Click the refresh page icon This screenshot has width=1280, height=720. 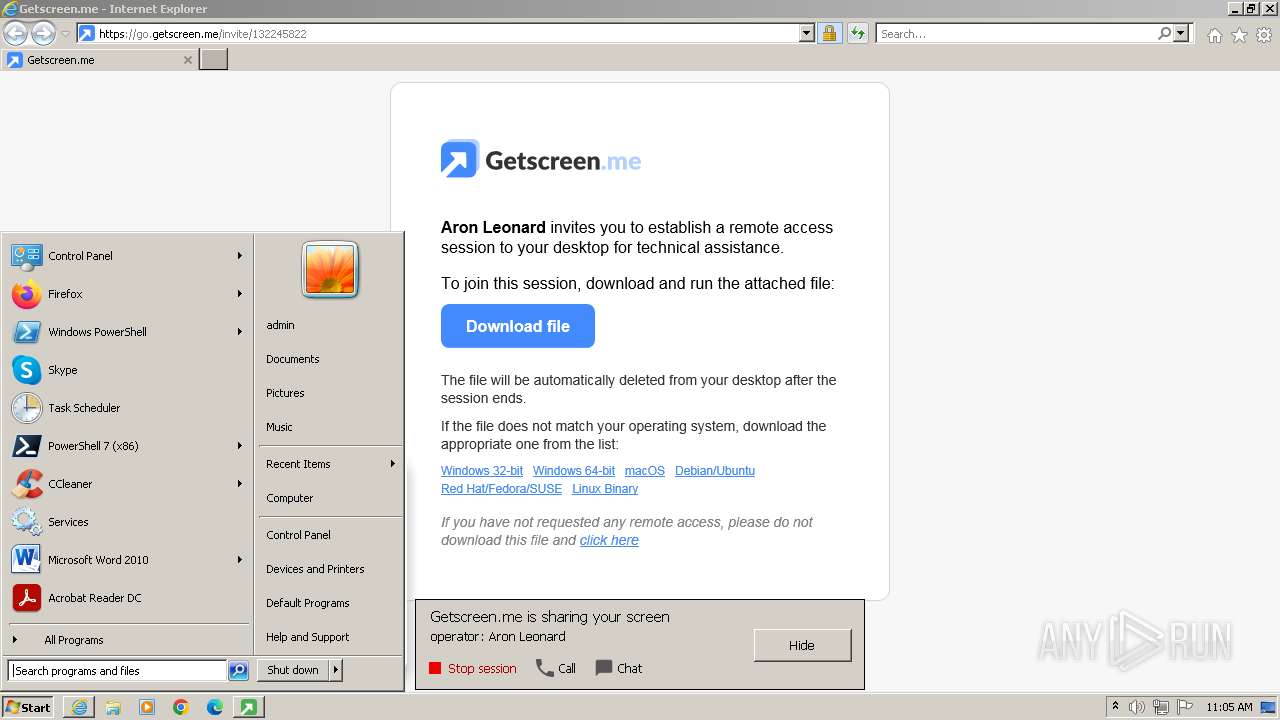(x=857, y=34)
